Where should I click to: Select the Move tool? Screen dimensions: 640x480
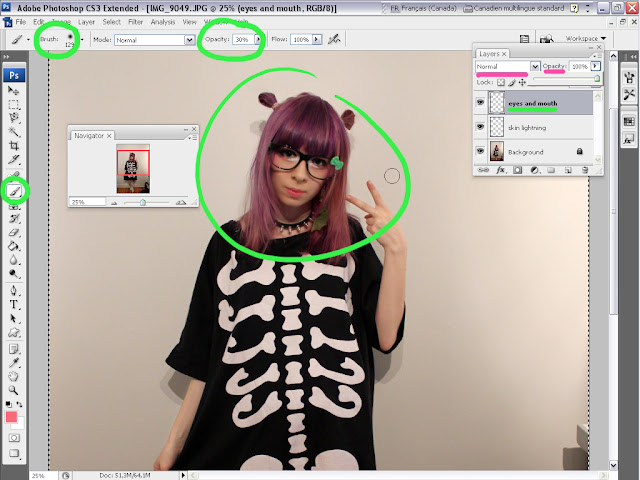[13, 90]
